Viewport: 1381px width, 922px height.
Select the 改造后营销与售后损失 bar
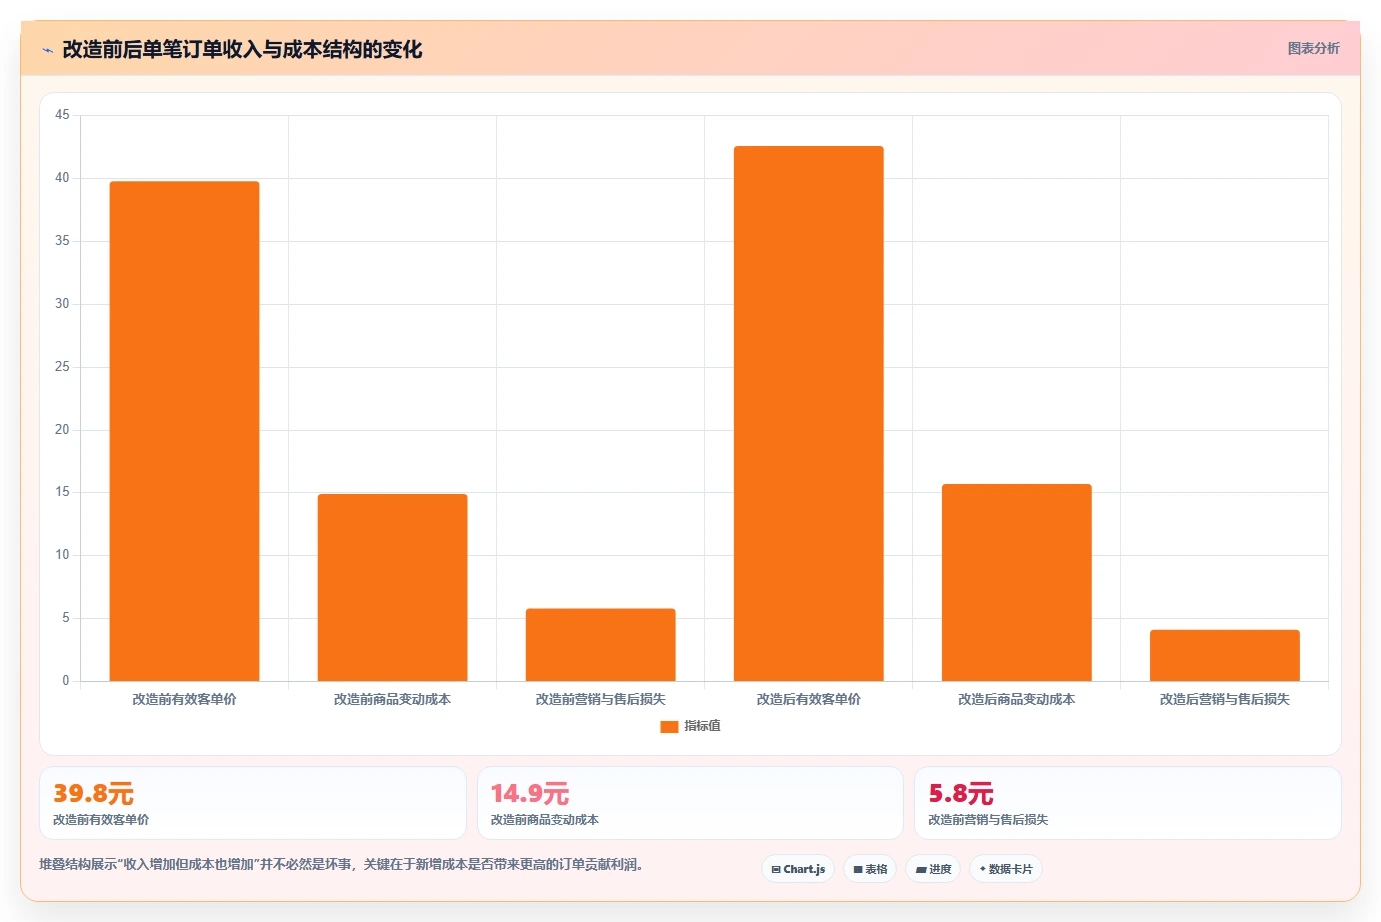[1224, 656]
